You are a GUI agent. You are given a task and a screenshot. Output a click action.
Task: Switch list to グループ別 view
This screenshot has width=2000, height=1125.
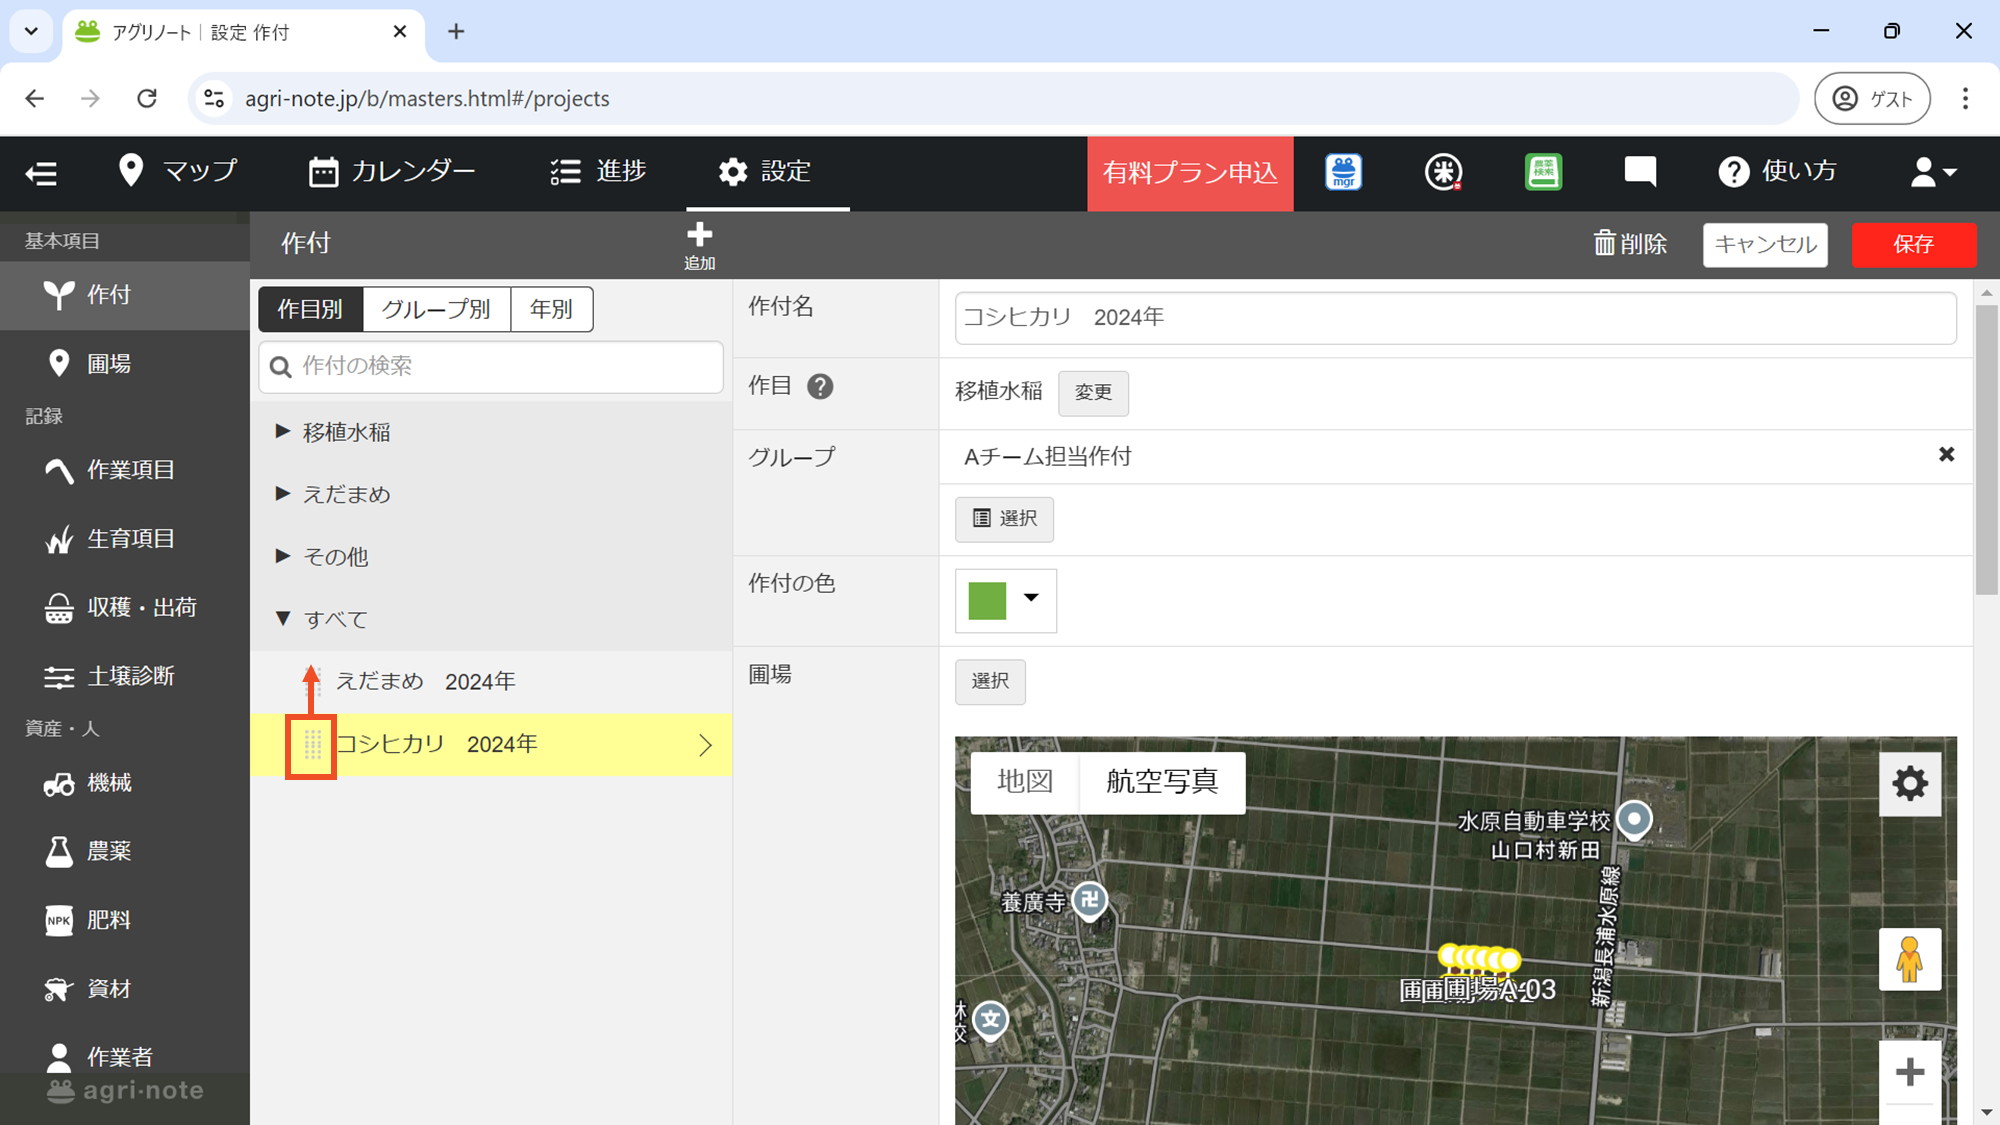pyautogui.click(x=436, y=309)
